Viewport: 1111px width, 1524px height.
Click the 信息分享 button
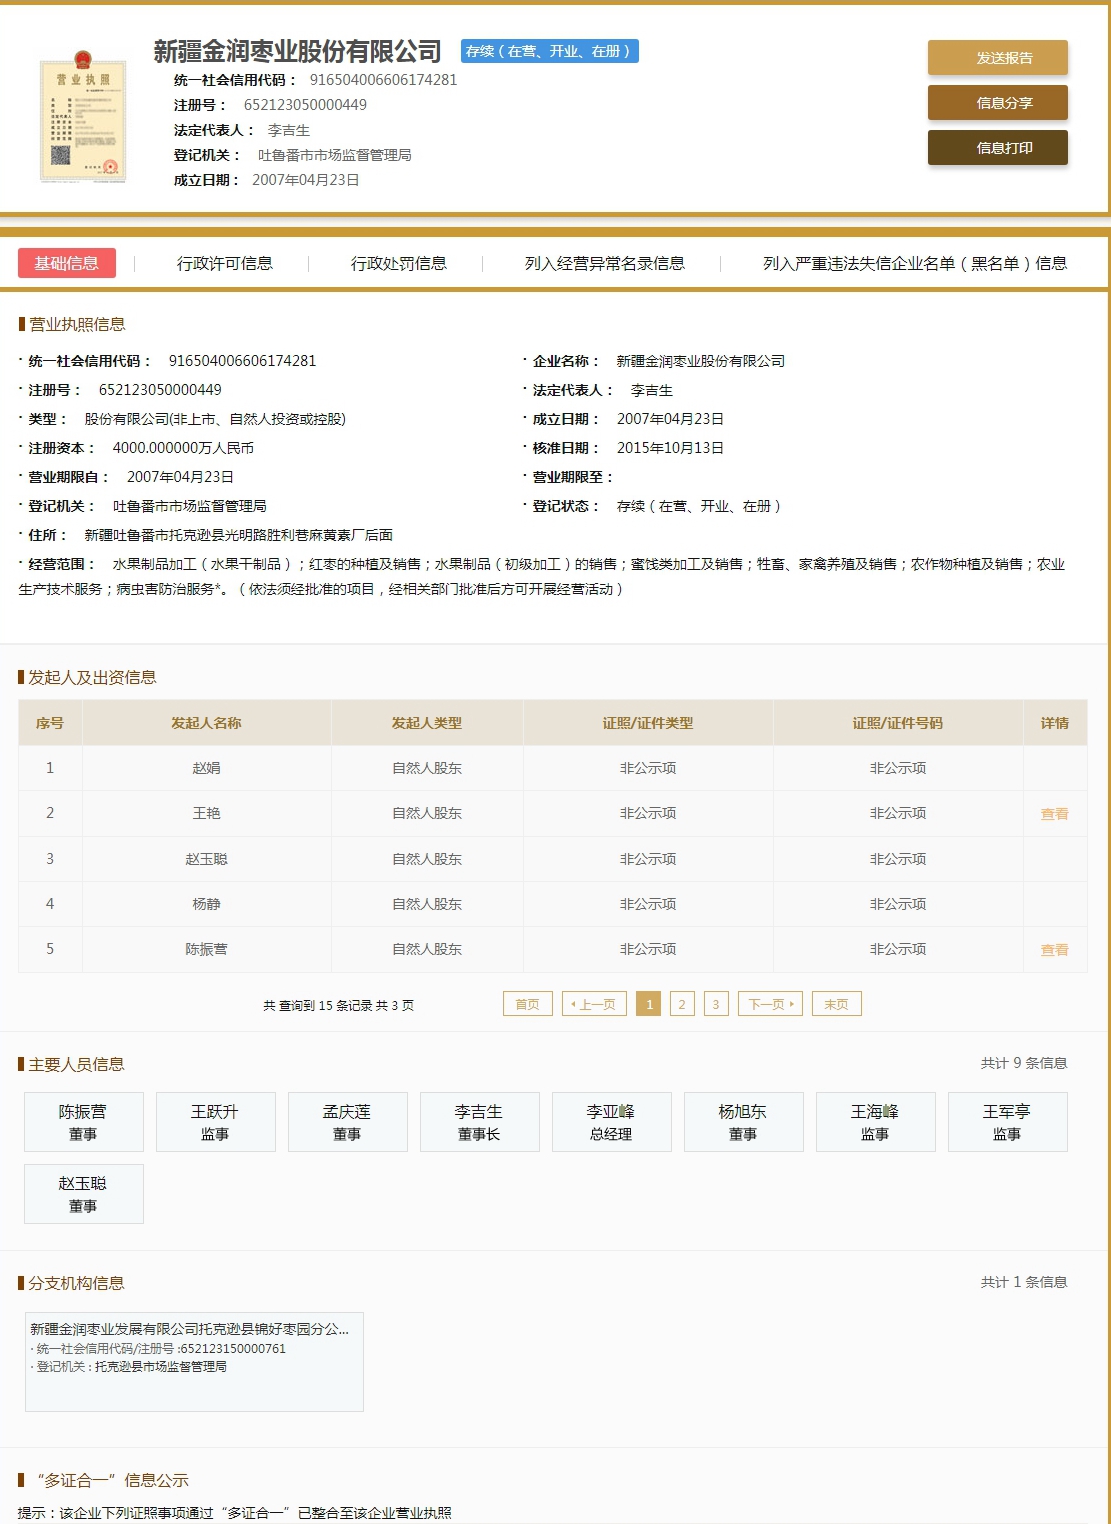pyautogui.click(x=997, y=103)
